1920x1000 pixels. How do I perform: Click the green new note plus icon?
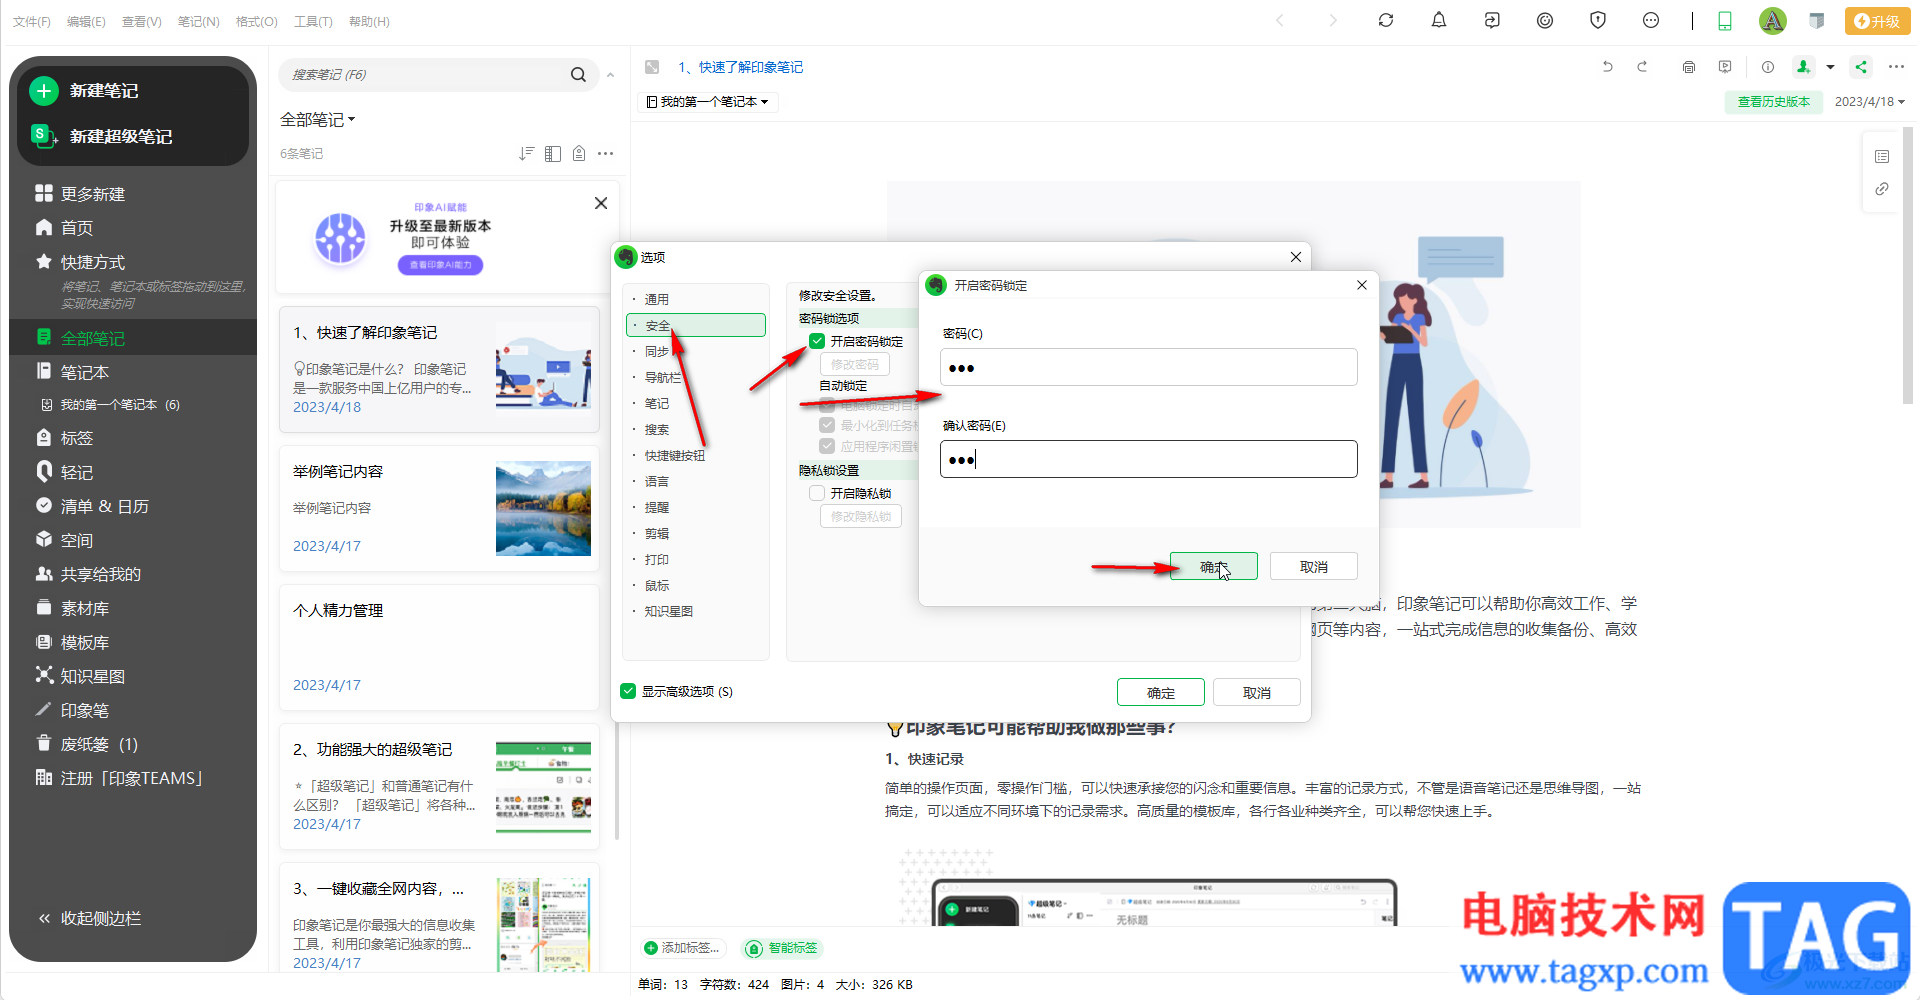[x=44, y=91]
